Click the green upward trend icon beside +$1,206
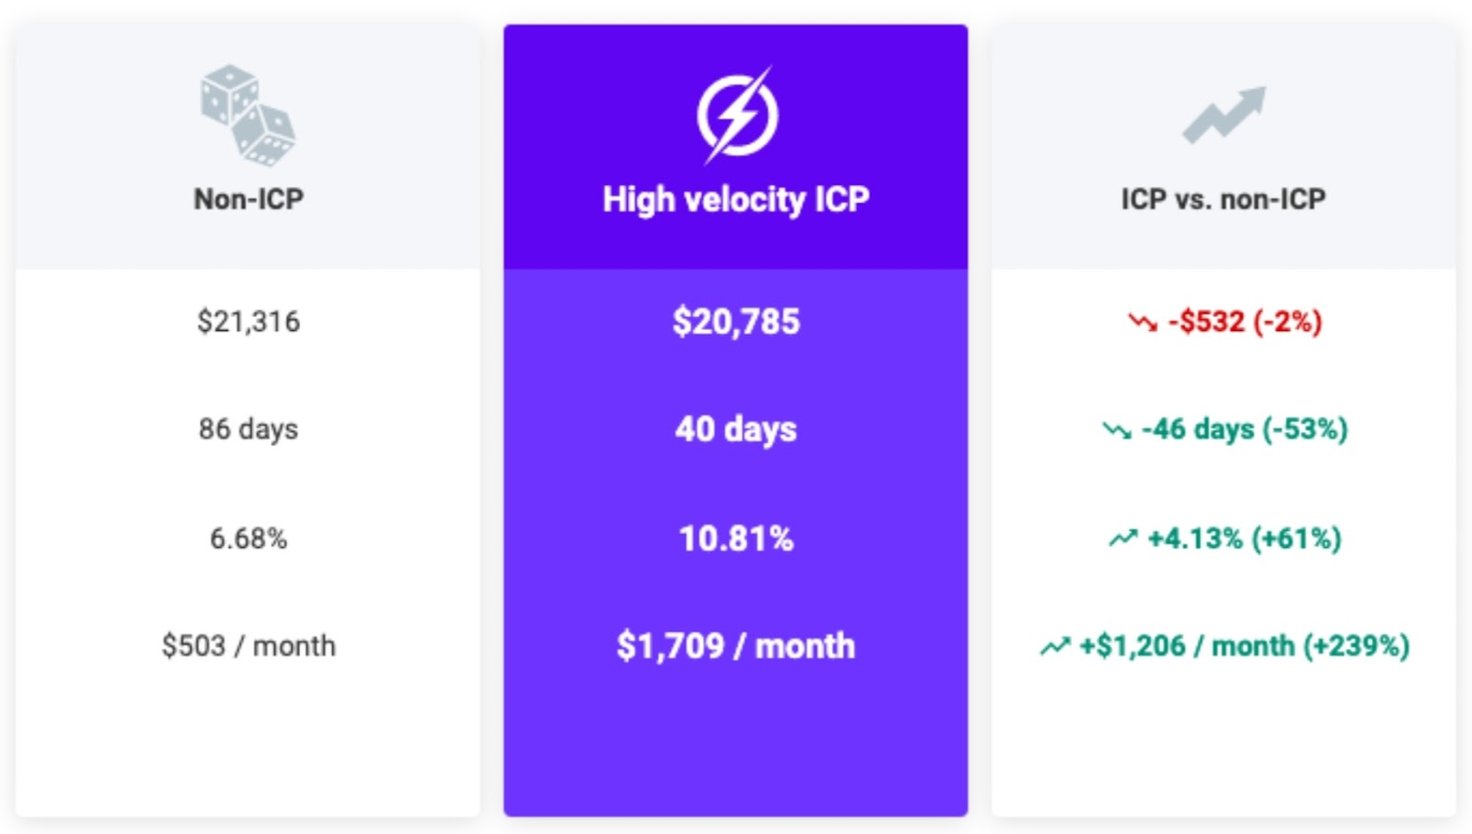1472x834 pixels. pos(1055,646)
